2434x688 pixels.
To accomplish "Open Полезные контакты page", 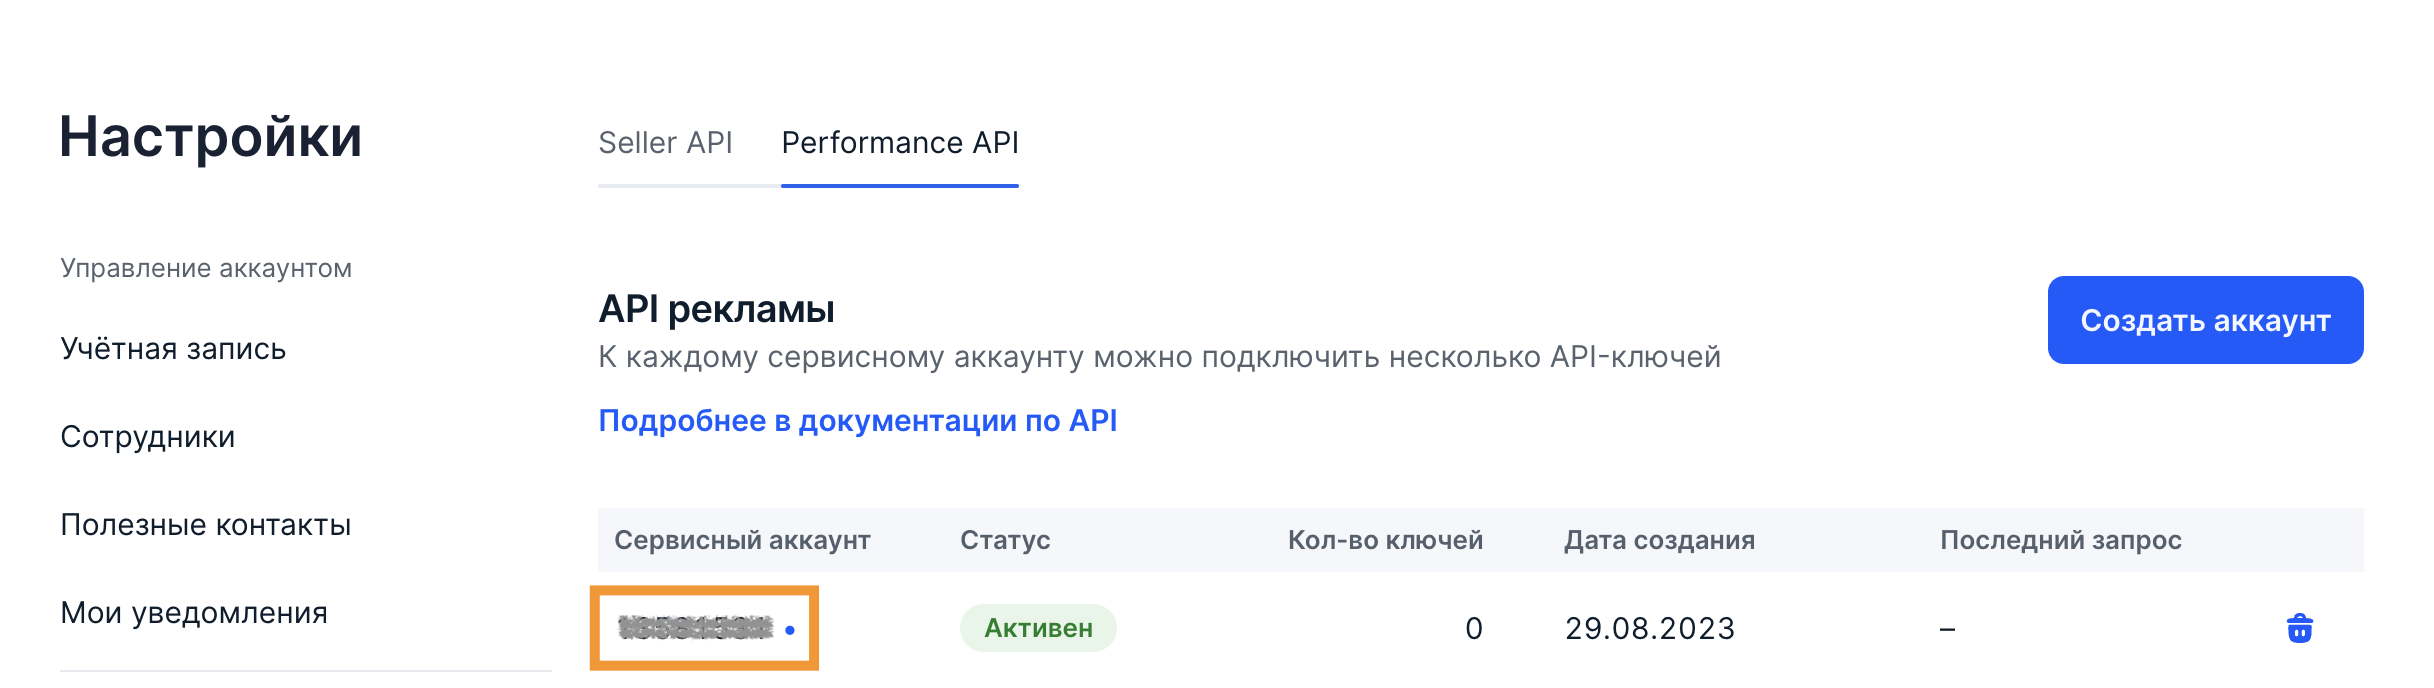I will tap(206, 525).
